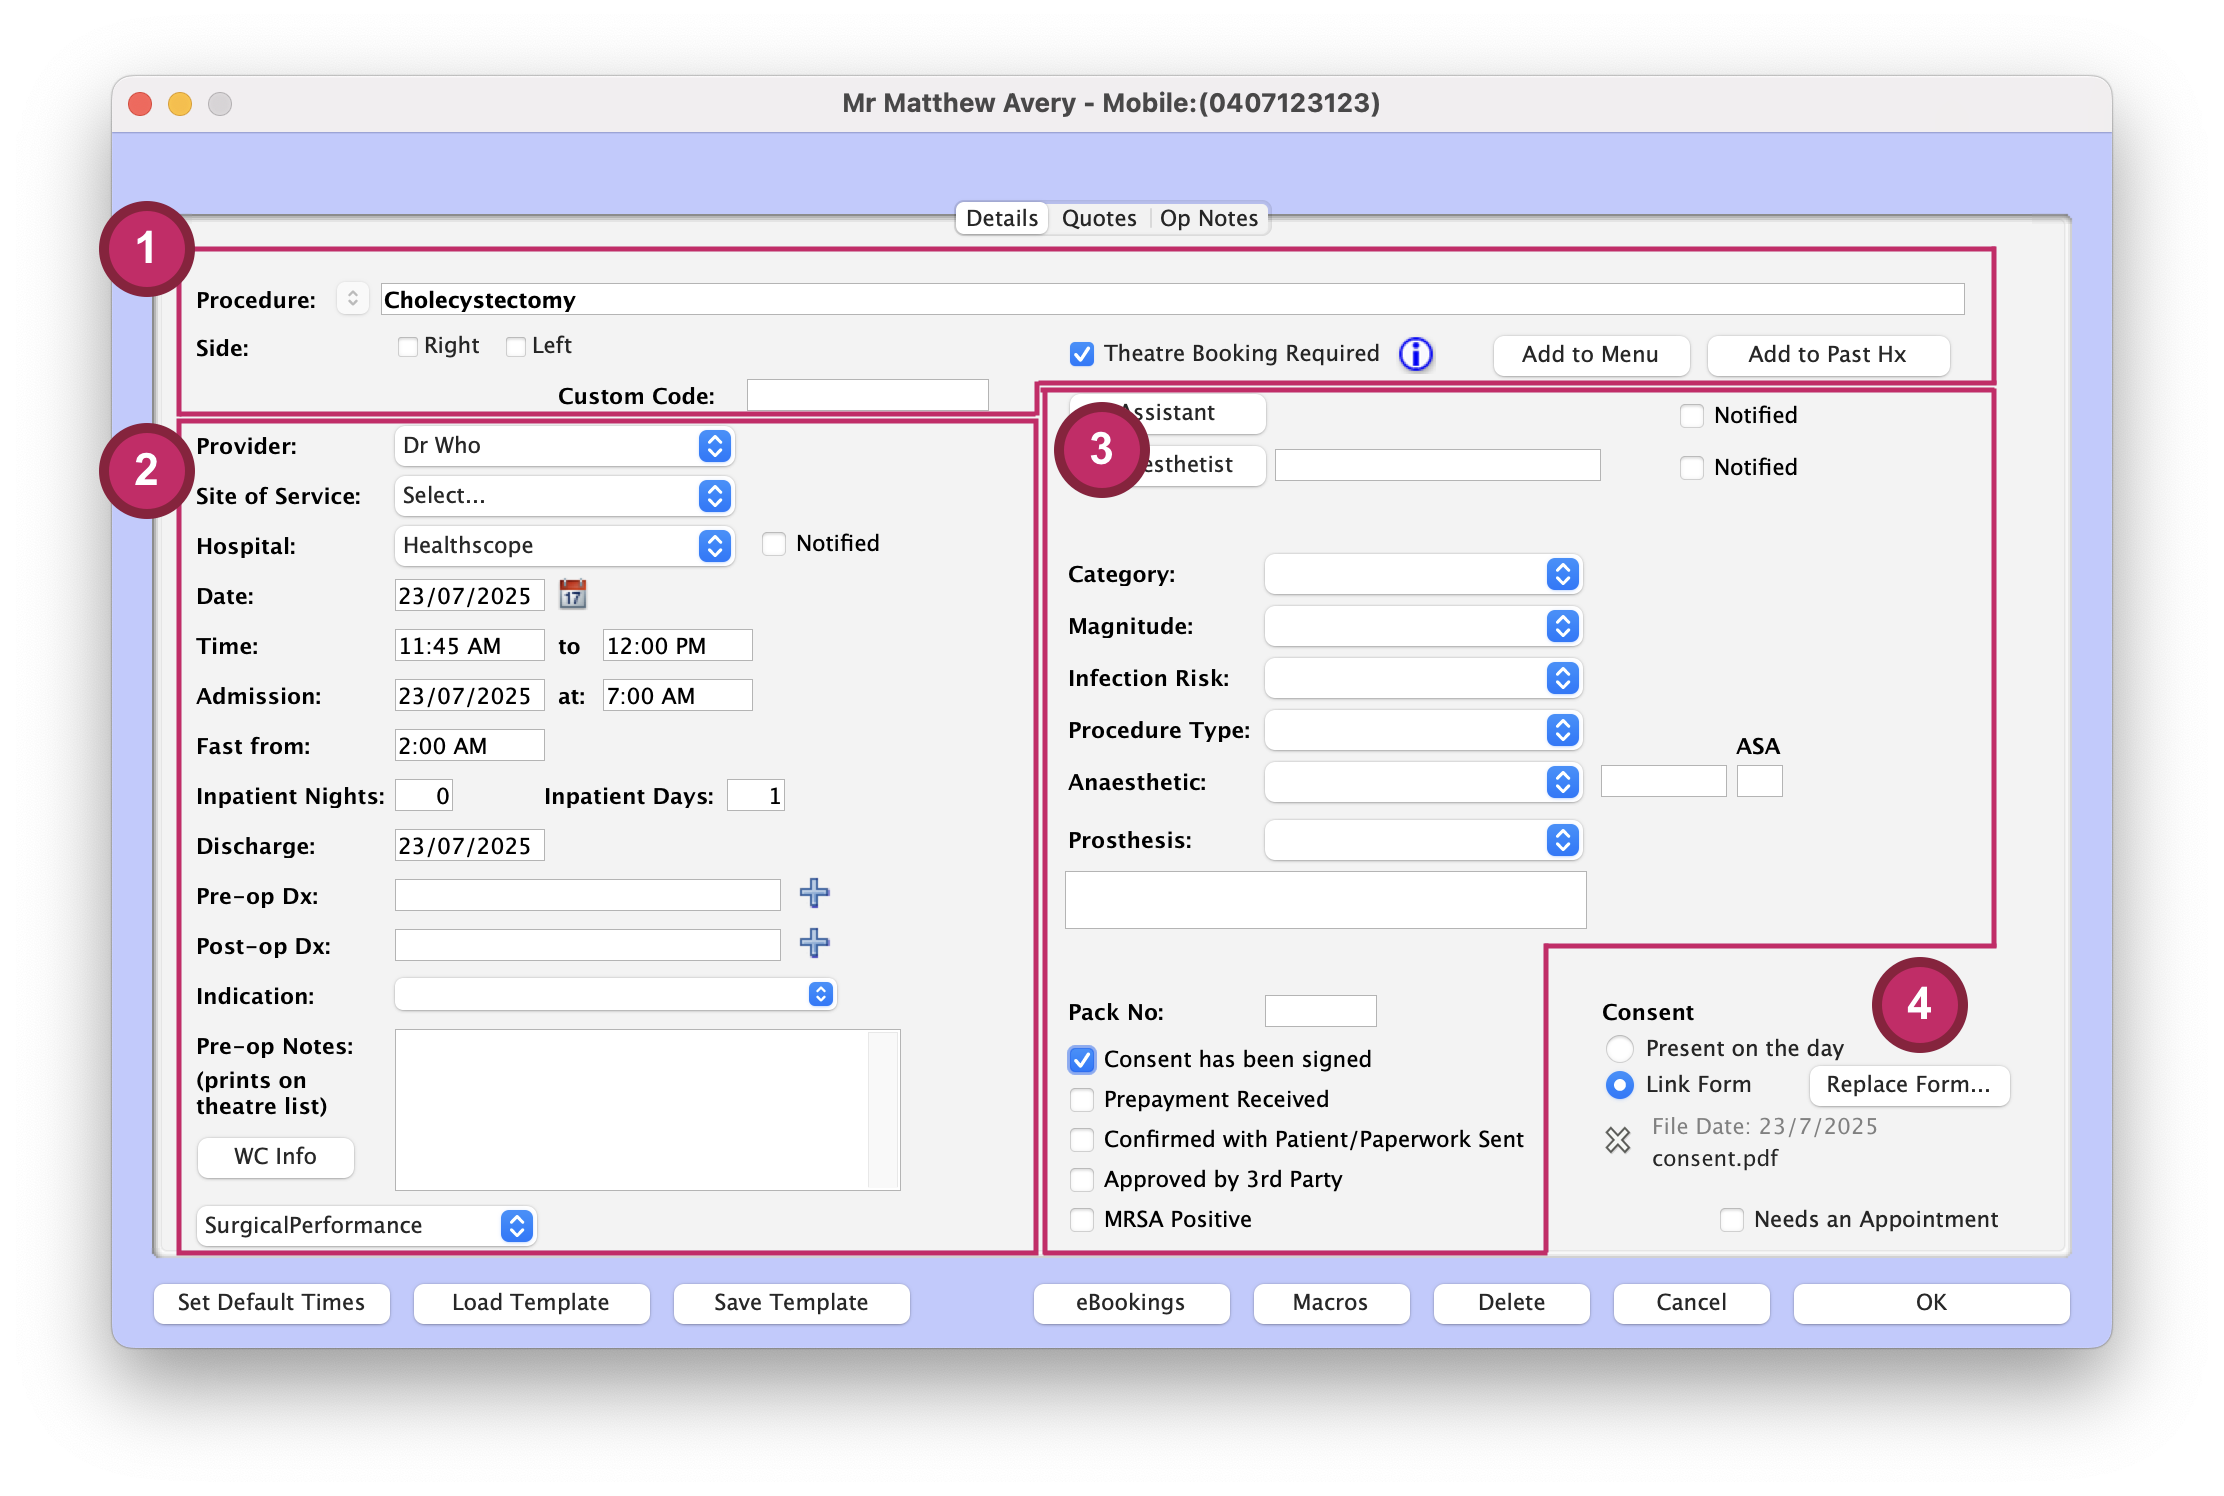Uncheck Consent has been signed

(x=1081, y=1059)
